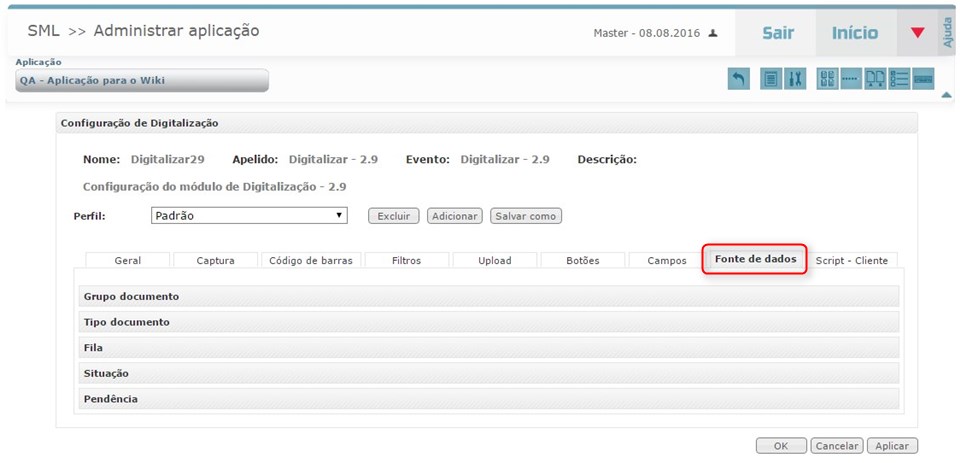This screenshot has height=463, width=960.
Task: Click the back arrow toolbar icon
Action: point(739,80)
